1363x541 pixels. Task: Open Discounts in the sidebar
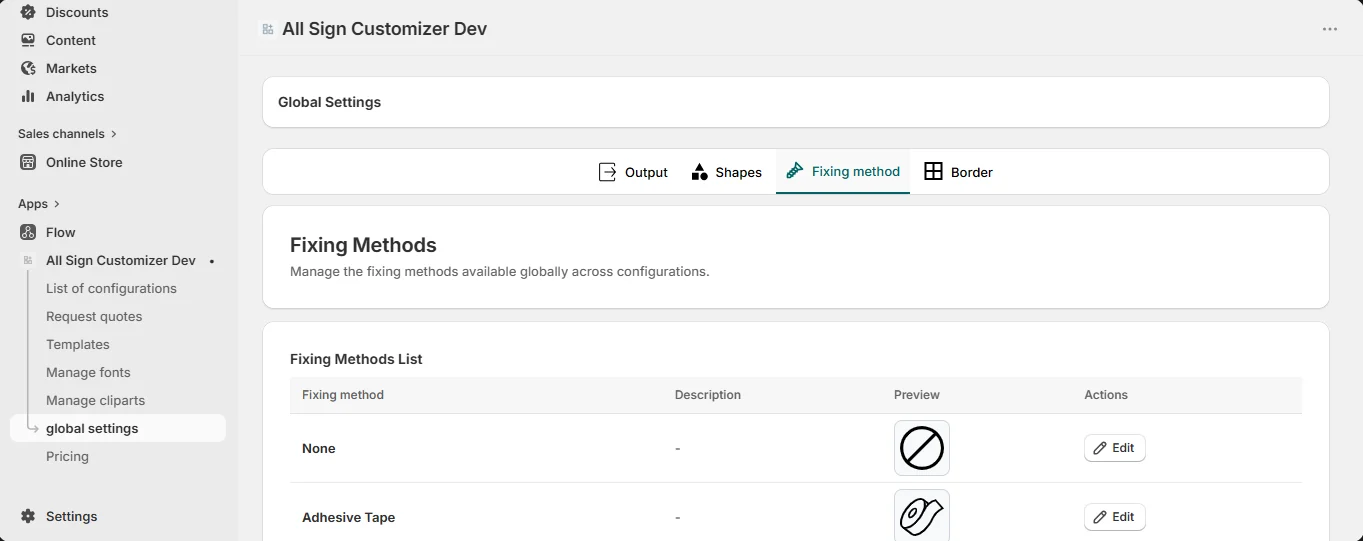coord(77,12)
